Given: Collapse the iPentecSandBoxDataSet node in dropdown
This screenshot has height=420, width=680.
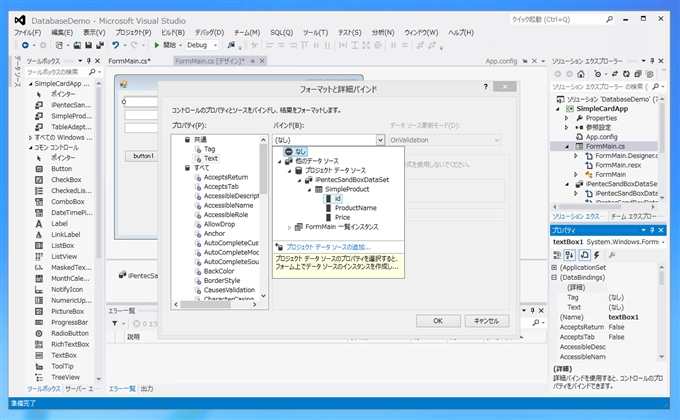Looking at the screenshot, I should click(x=299, y=180).
